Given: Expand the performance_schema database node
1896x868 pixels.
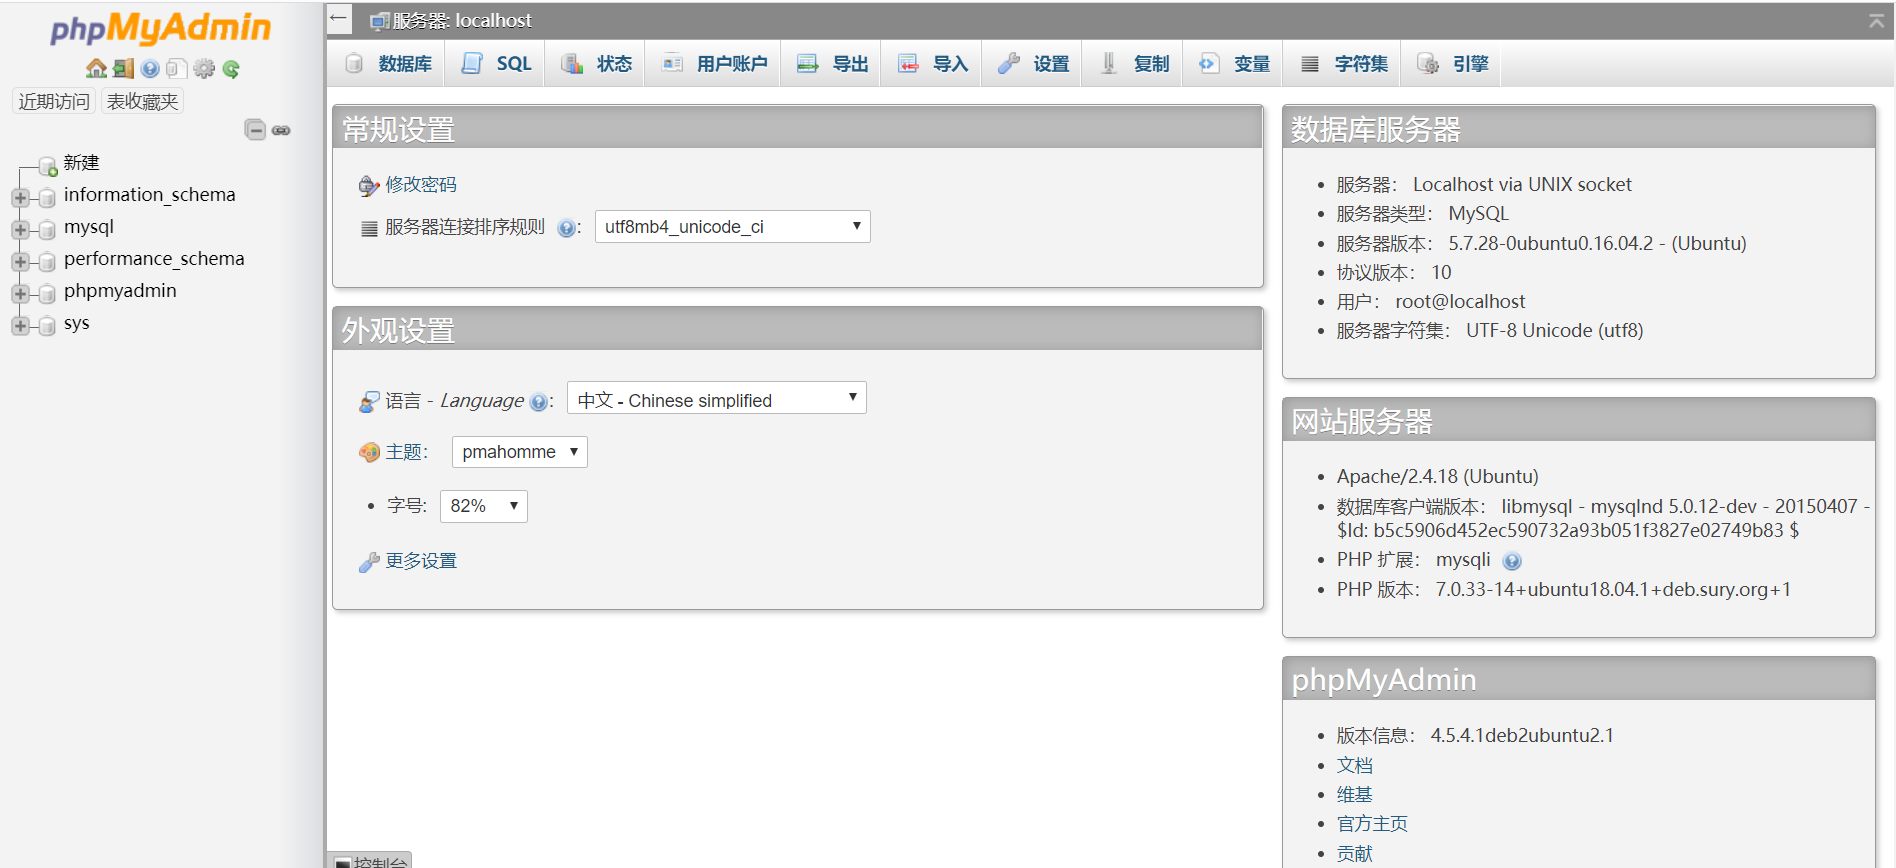Looking at the screenshot, I should pyautogui.click(x=20, y=261).
